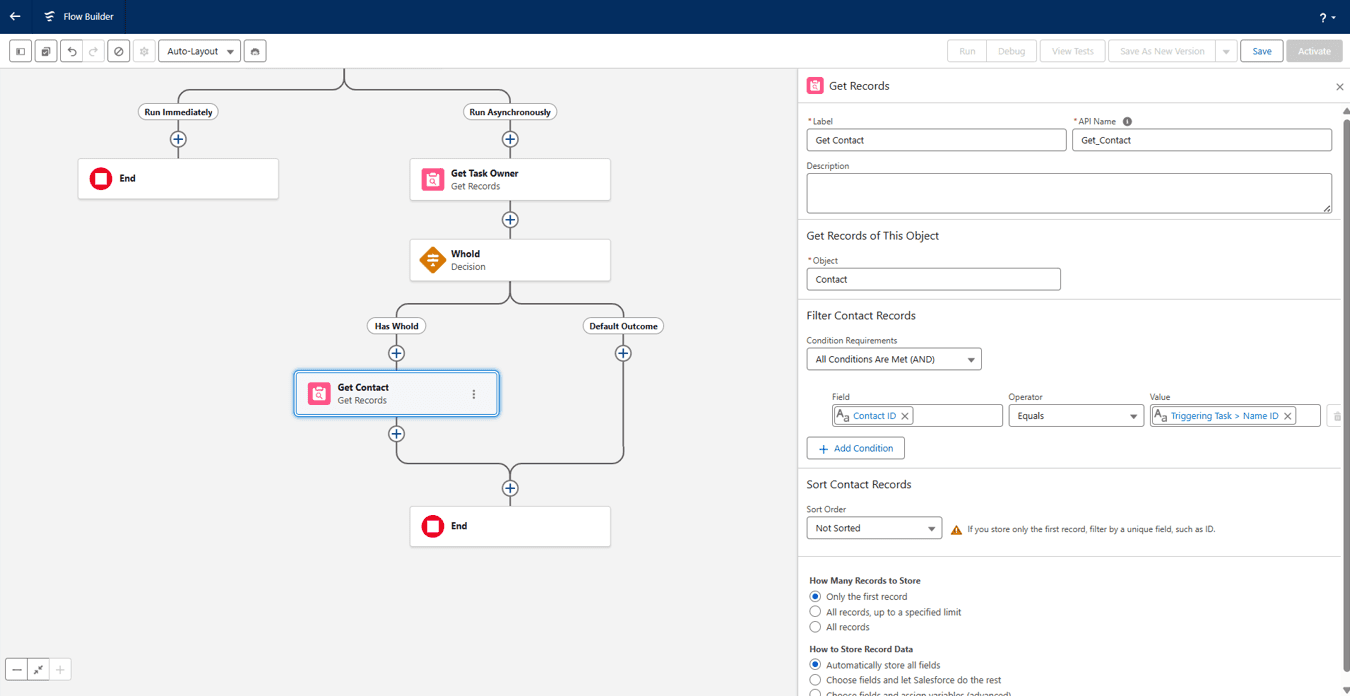Image resolution: width=1350 pixels, height=696 pixels.
Task: Click Save As New Version
Action: (x=1162, y=51)
